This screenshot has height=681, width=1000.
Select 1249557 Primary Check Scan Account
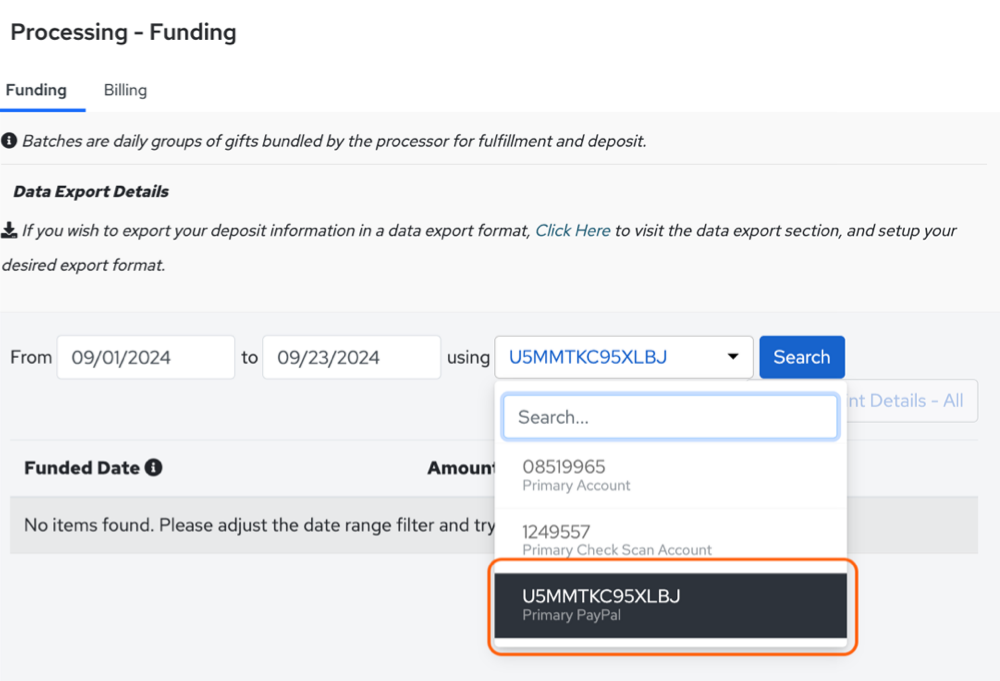[x=670, y=540]
